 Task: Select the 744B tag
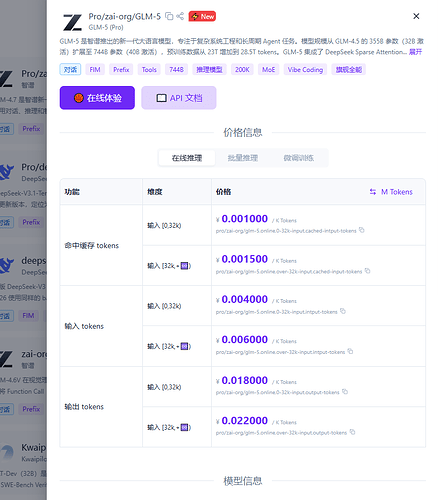point(176,69)
